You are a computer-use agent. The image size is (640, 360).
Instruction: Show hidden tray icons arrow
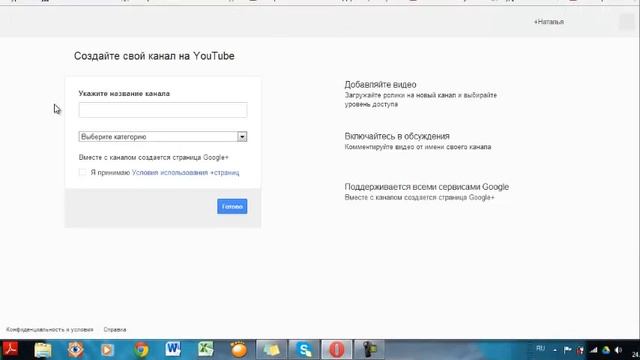(x=555, y=350)
